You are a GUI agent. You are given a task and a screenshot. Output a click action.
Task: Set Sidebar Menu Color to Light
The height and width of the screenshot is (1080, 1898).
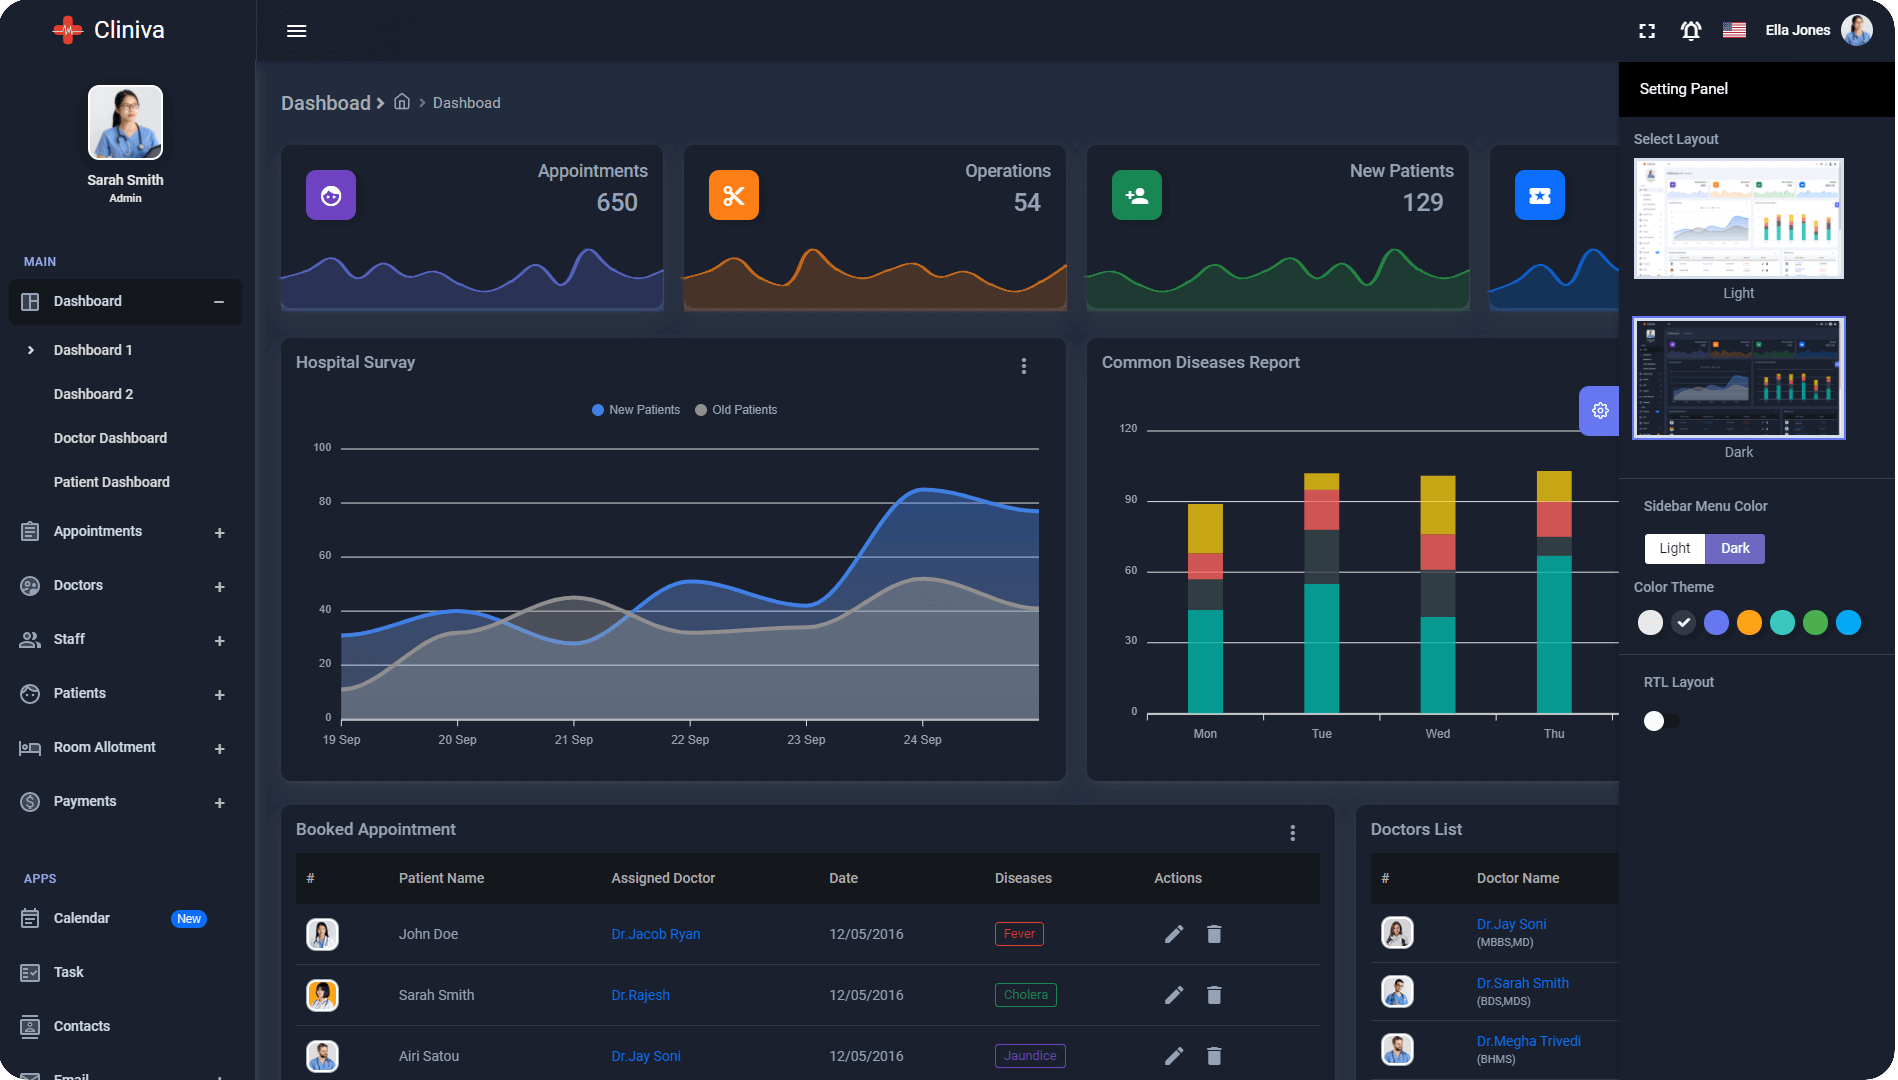[x=1674, y=548]
